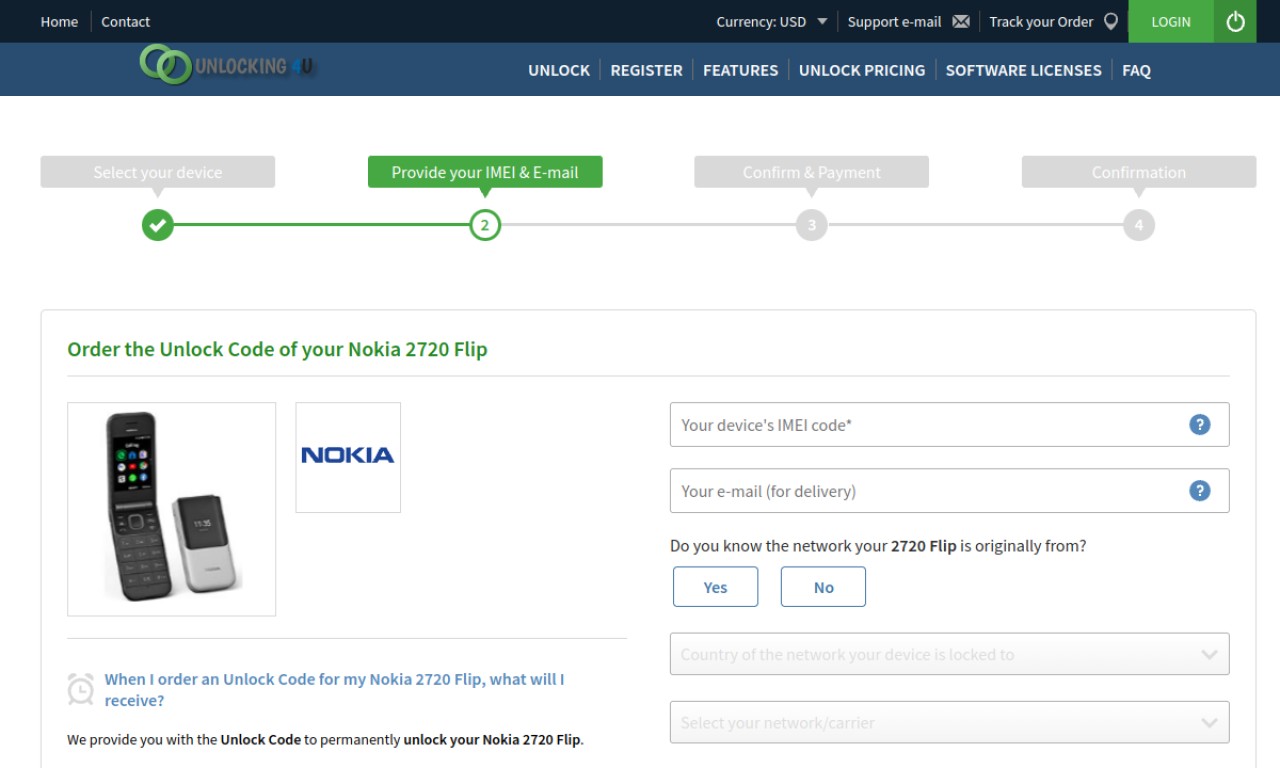The width and height of the screenshot is (1280, 768).
Task: Click the location pin icon by Track your Order
Action: pyautogui.click(x=1110, y=21)
